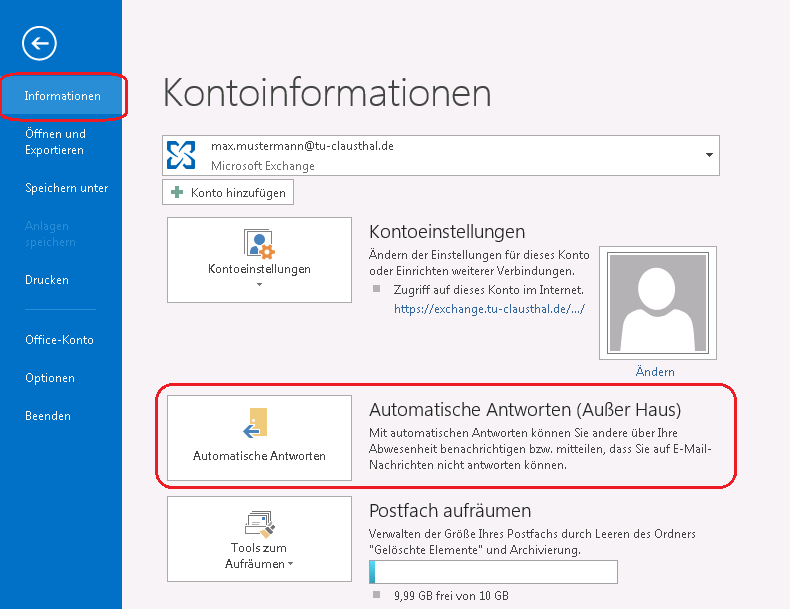Click the profile picture placeholder
Viewport: 790px width, 609px height.
[x=658, y=303]
